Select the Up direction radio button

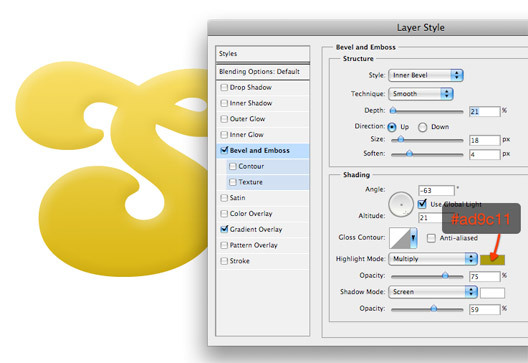pos(392,127)
